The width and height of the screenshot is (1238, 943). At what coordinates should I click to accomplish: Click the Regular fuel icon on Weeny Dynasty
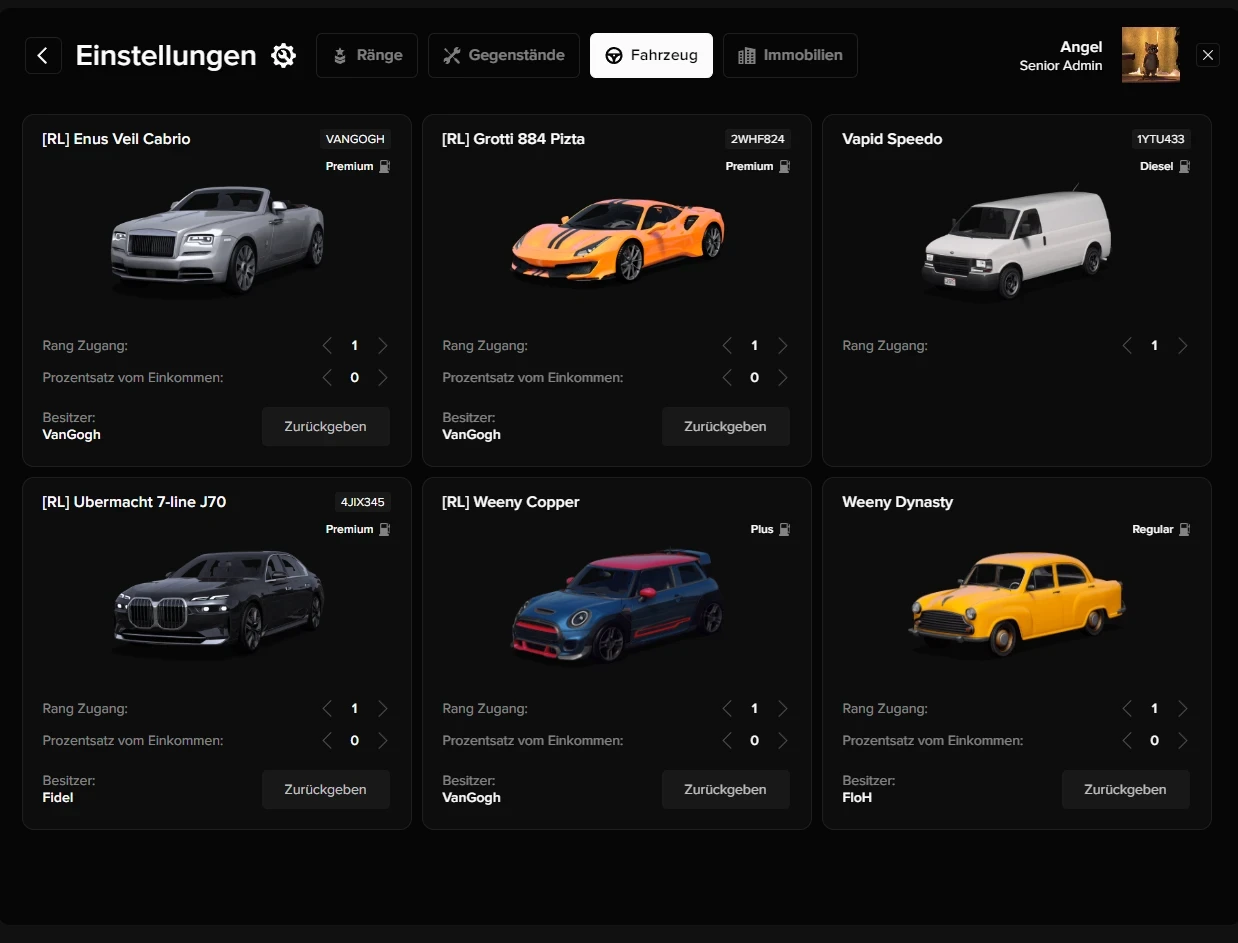tap(1185, 529)
